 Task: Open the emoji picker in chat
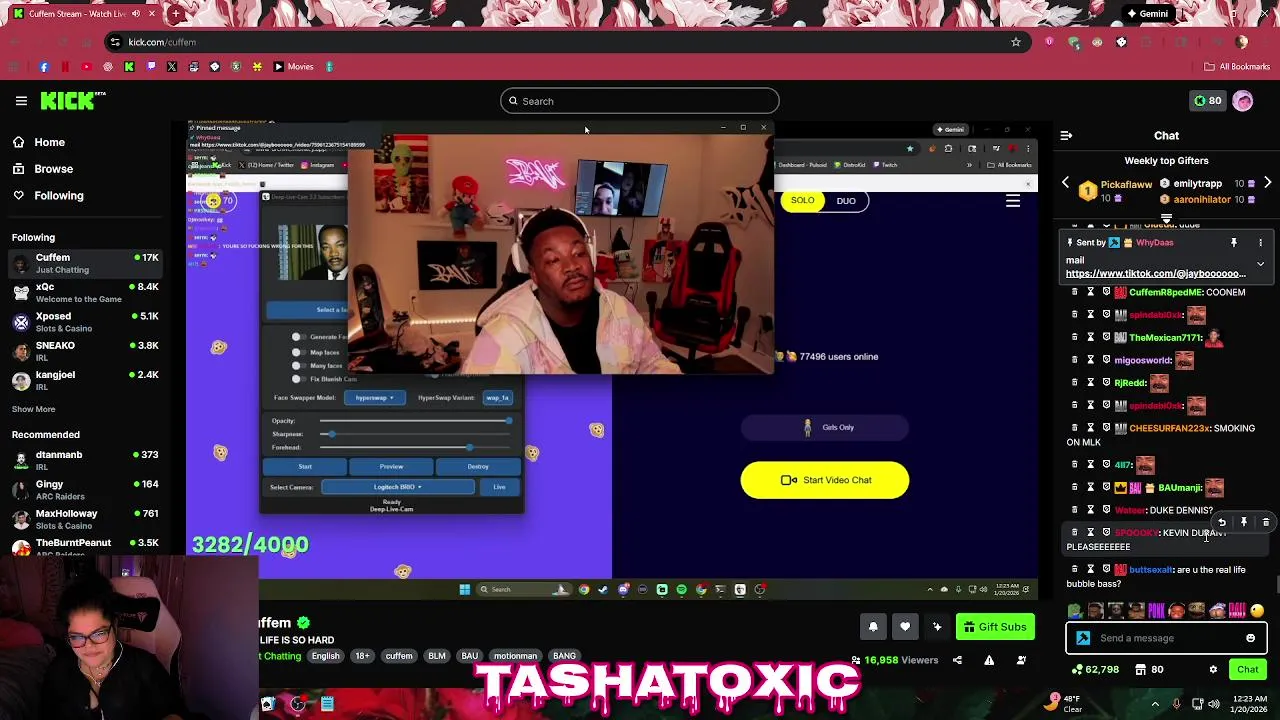(1250, 638)
